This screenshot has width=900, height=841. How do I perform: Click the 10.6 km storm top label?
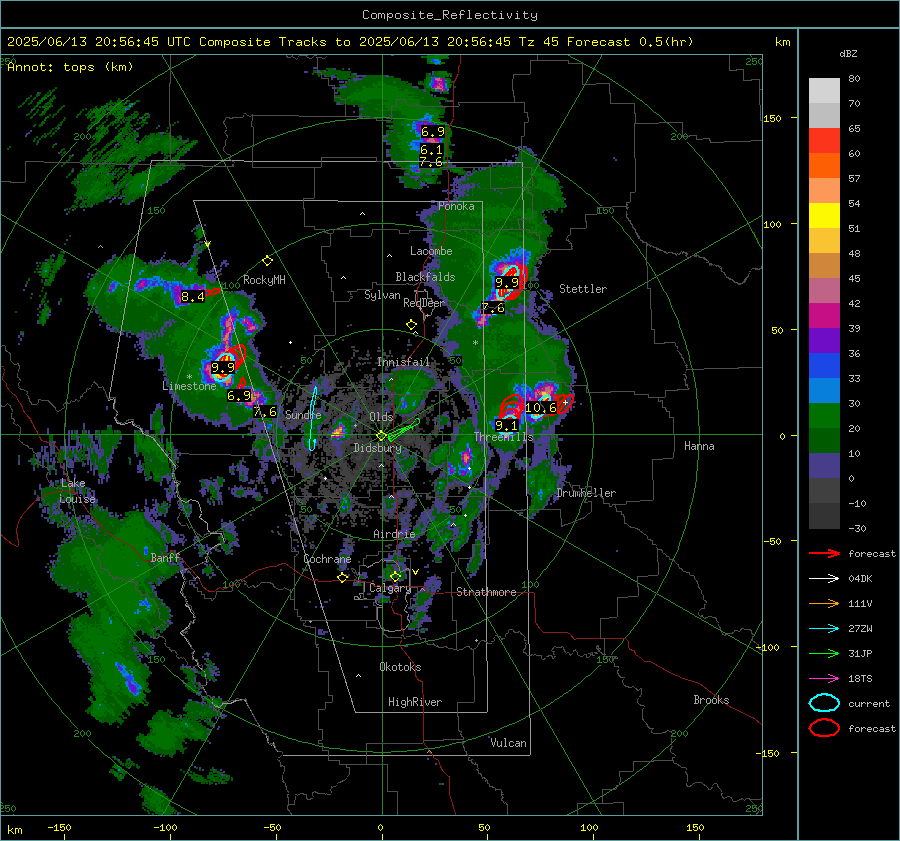541,408
